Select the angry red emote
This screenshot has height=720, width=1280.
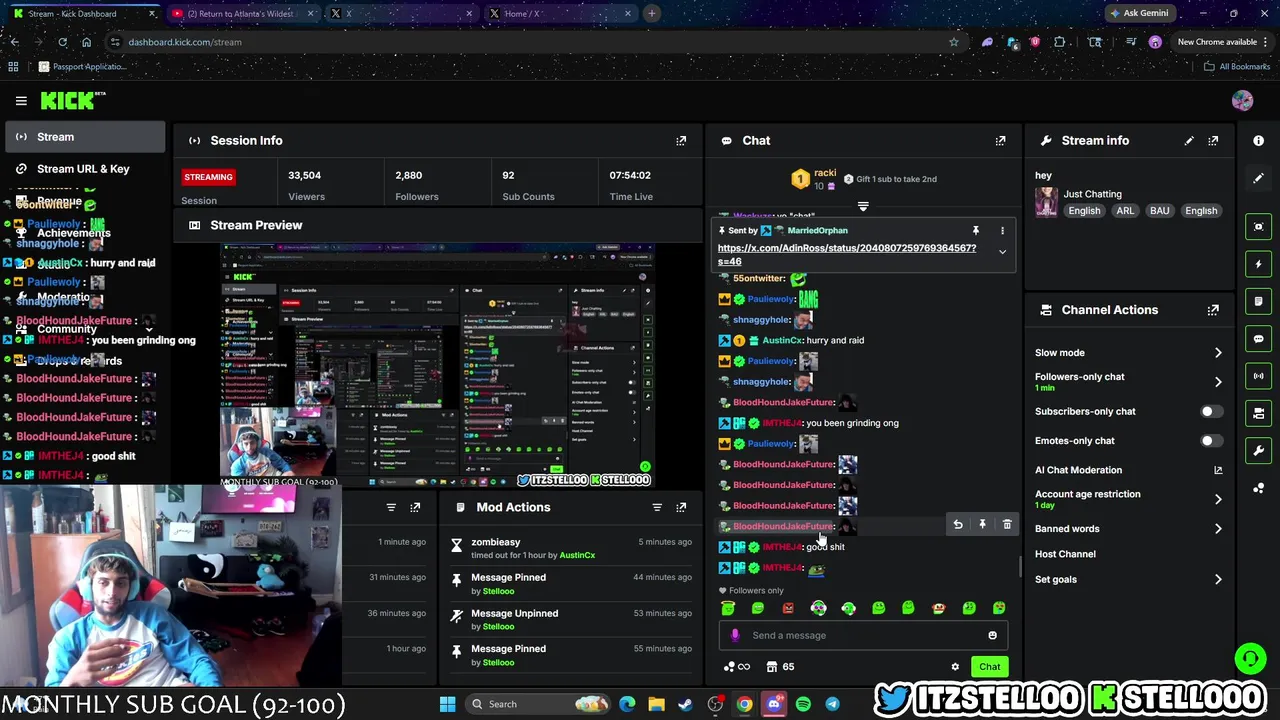tap(788, 608)
